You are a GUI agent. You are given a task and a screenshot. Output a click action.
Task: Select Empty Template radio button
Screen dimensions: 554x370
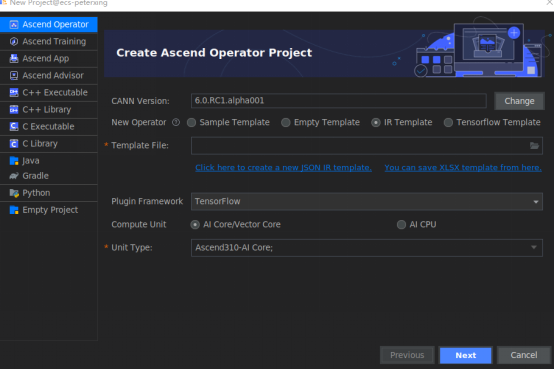point(285,123)
